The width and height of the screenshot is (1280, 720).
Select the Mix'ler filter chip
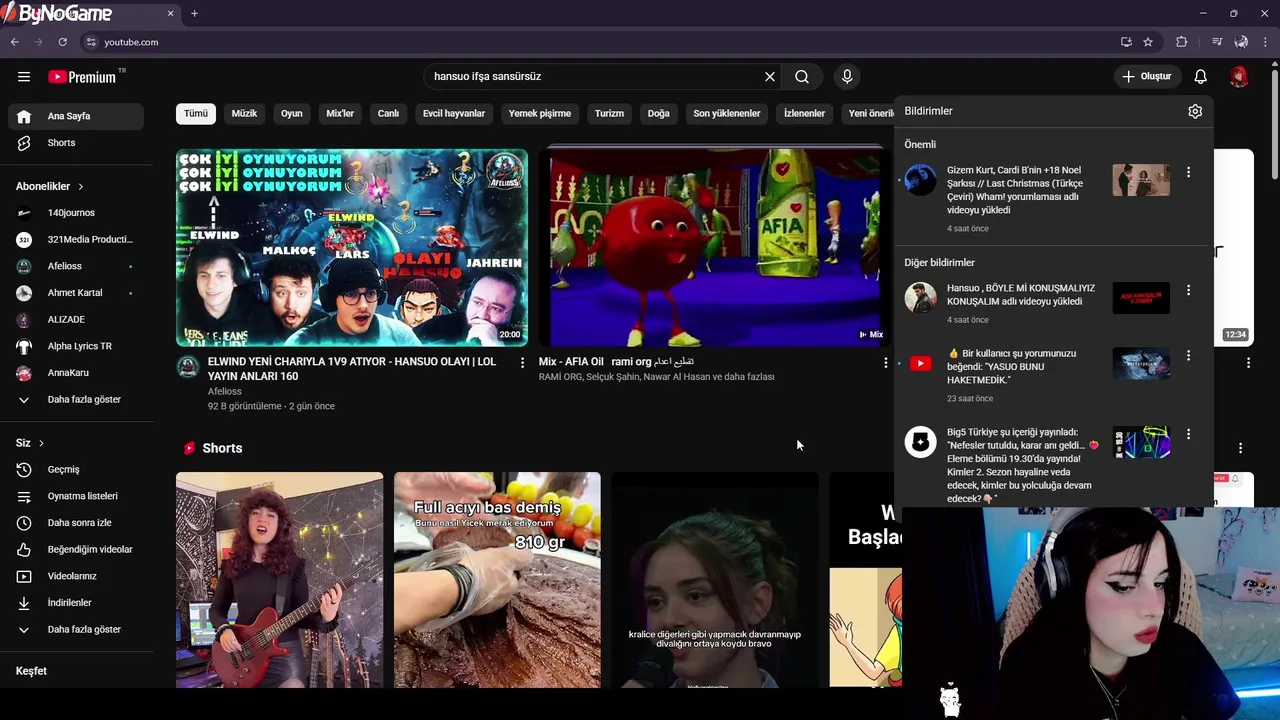(340, 114)
